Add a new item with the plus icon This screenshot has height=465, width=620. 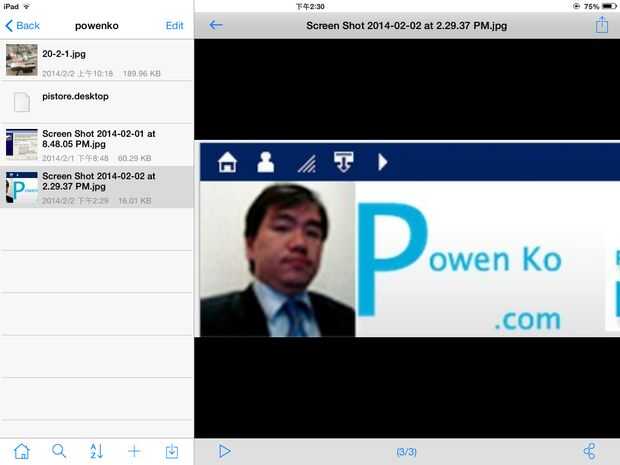[x=134, y=451]
